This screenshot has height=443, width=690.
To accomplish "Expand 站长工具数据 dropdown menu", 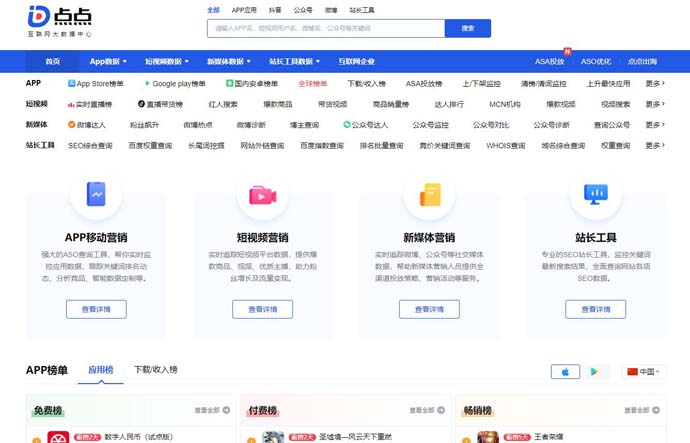I will pyautogui.click(x=294, y=61).
